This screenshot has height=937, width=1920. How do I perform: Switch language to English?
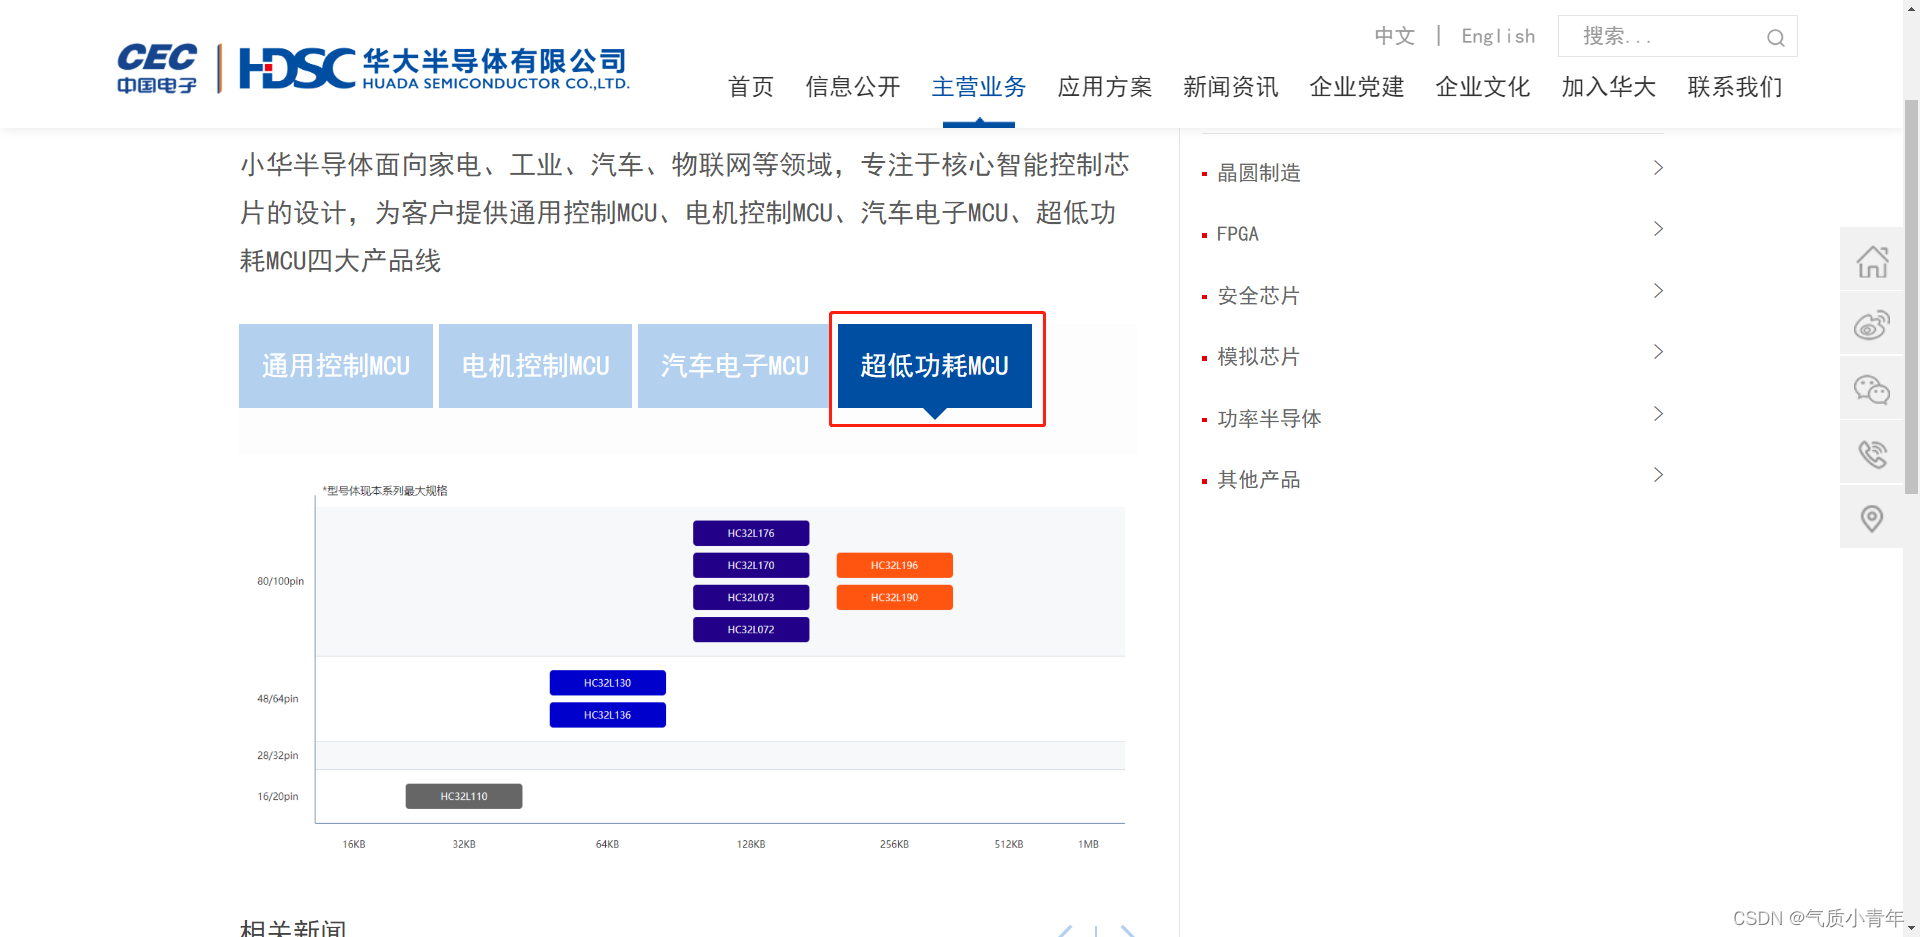tap(1498, 36)
